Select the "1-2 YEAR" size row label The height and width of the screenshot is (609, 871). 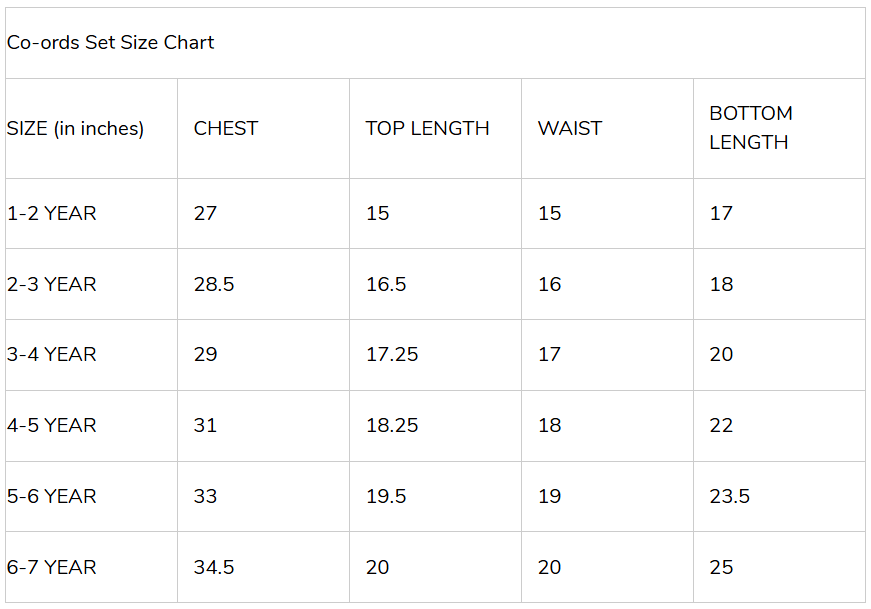coord(52,214)
